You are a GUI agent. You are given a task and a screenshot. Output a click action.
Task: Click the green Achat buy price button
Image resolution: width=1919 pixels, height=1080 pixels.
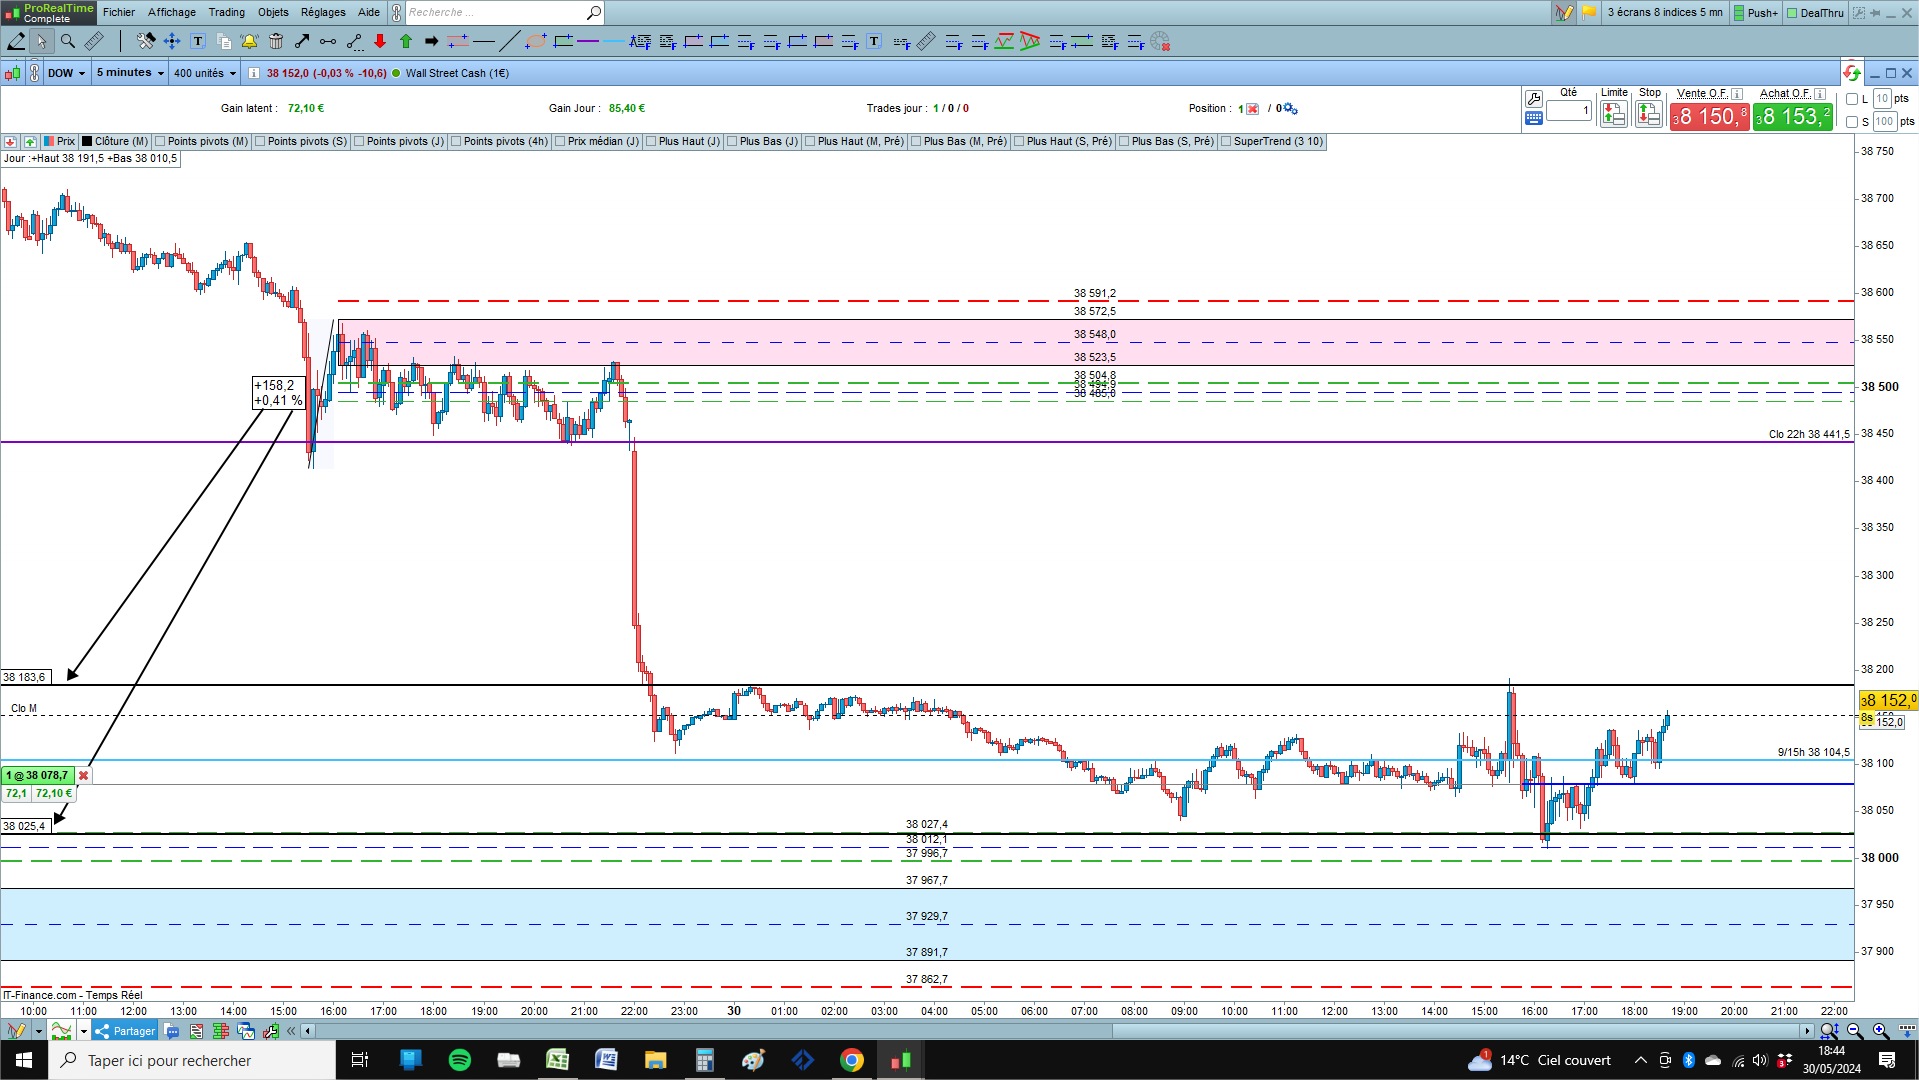pyautogui.click(x=1792, y=117)
